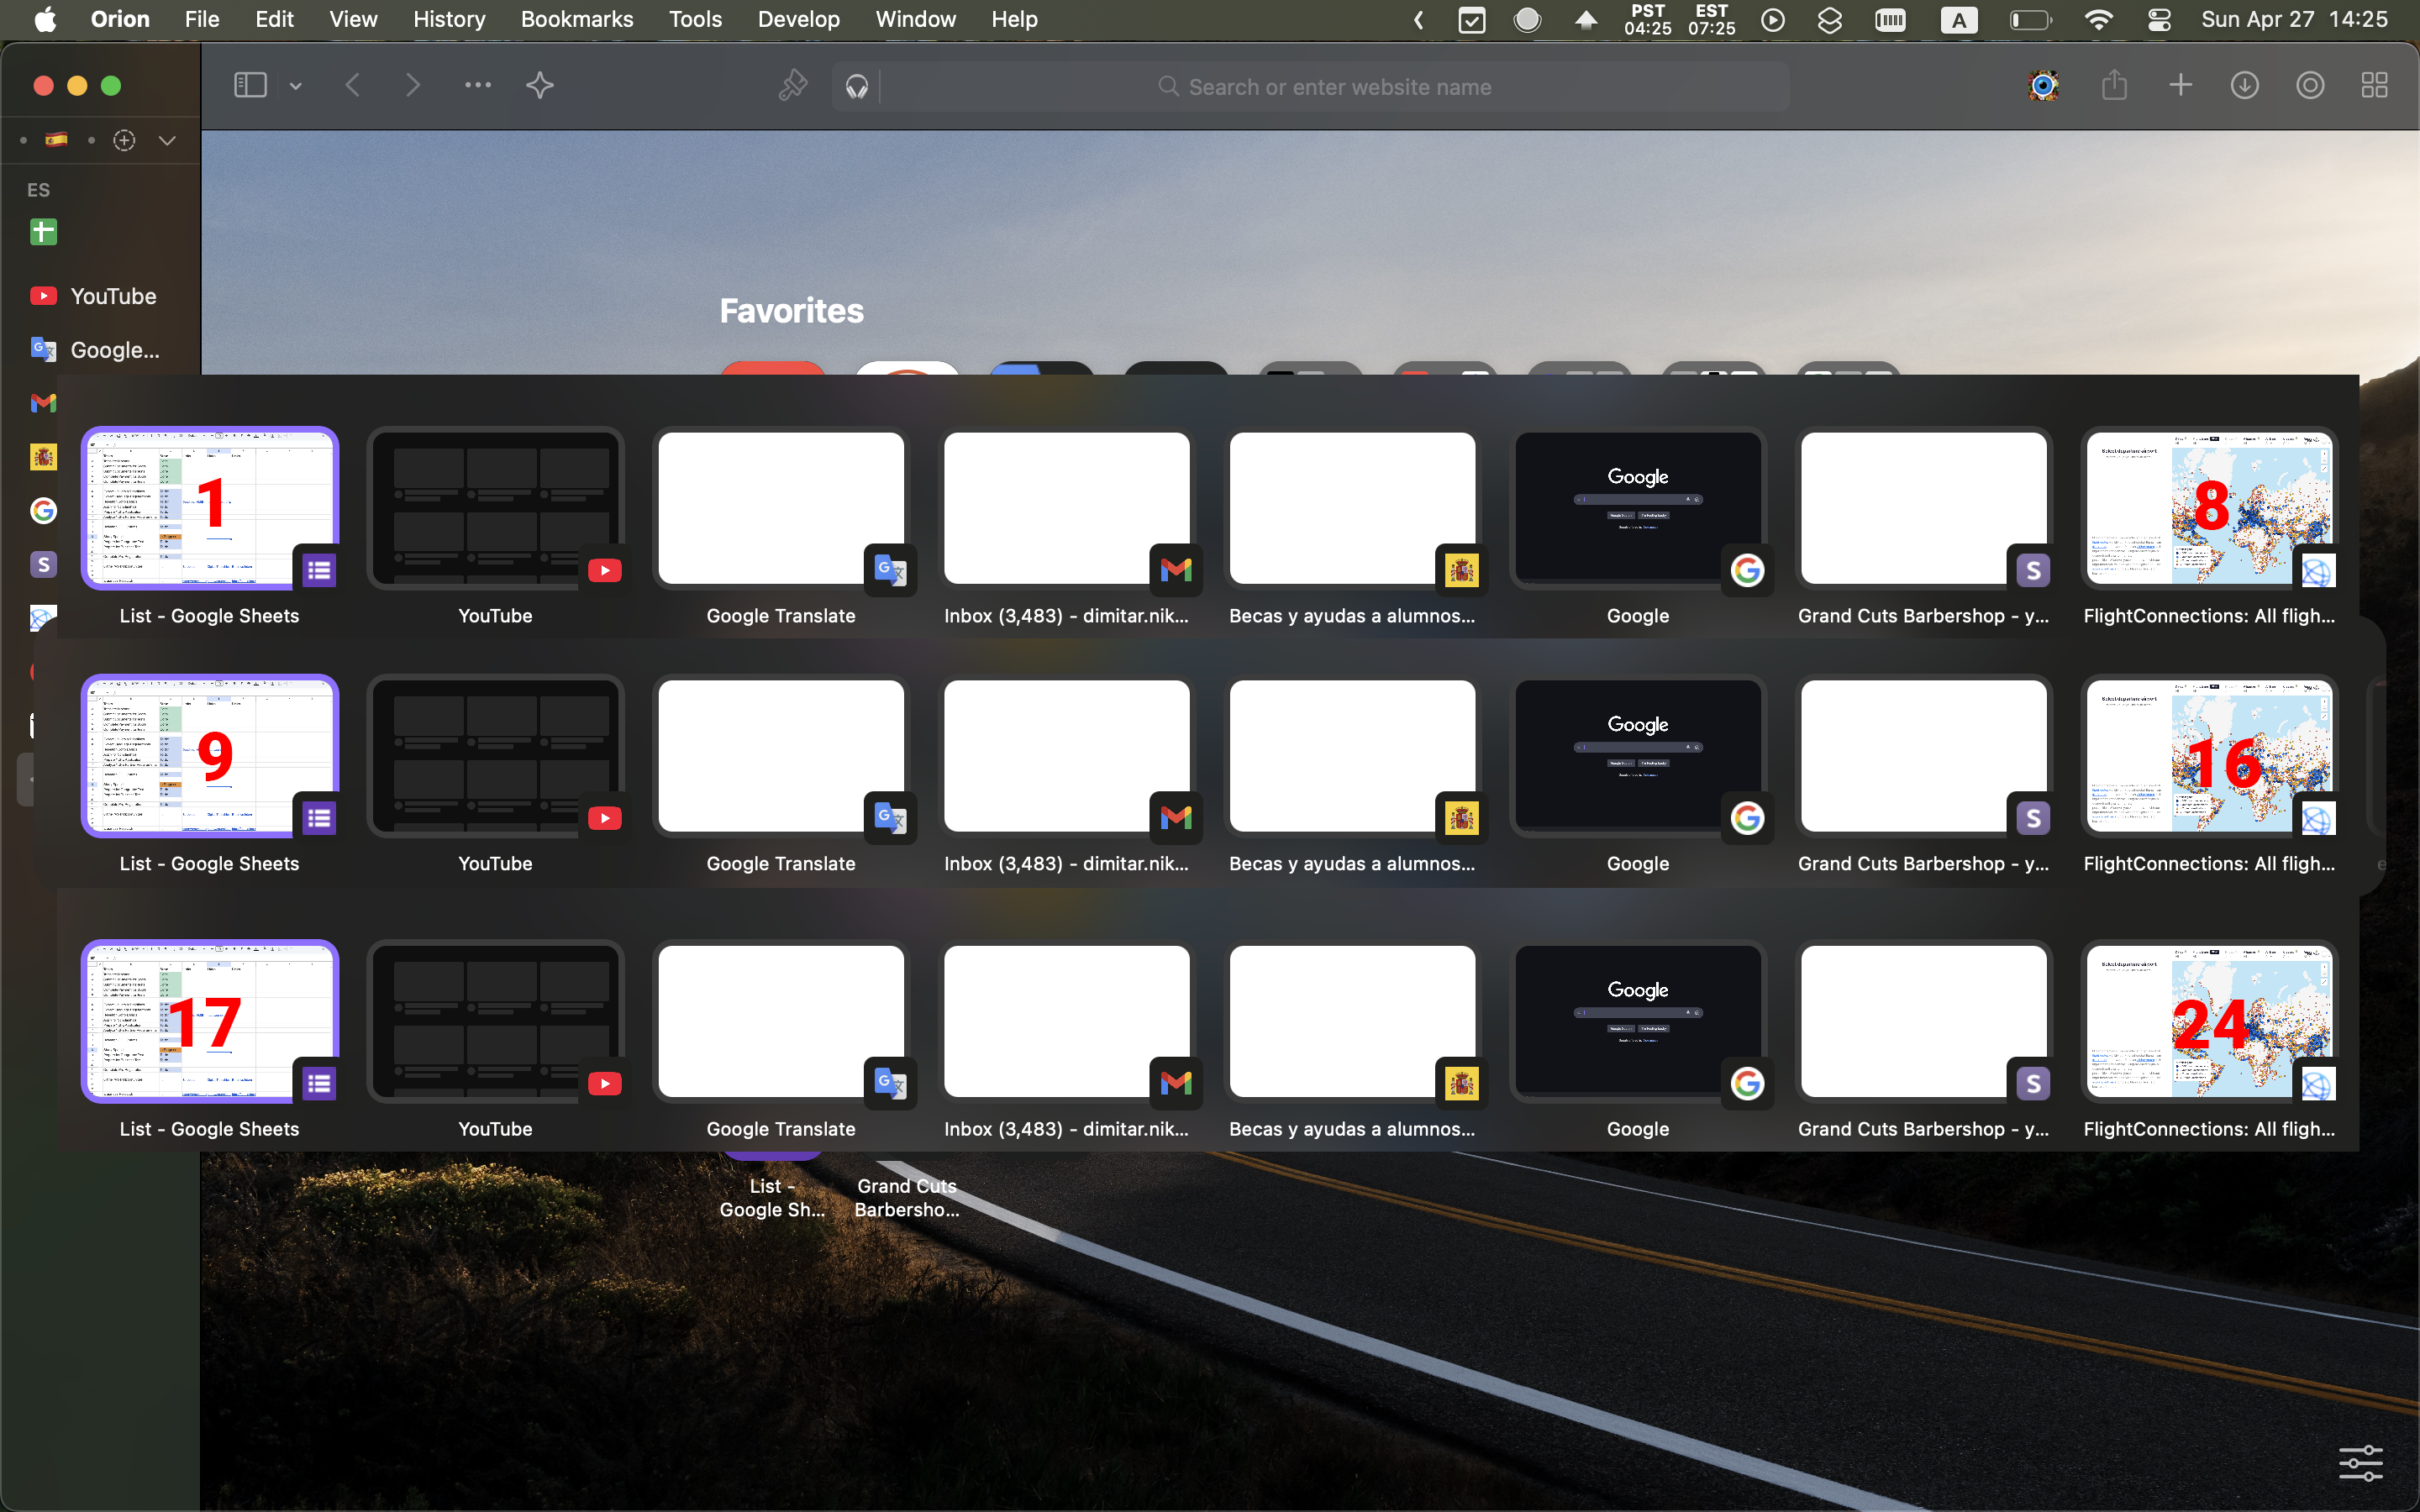The image size is (2420, 1512).
Task: Open a new tab with plus icon
Action: click(2181, 86)
